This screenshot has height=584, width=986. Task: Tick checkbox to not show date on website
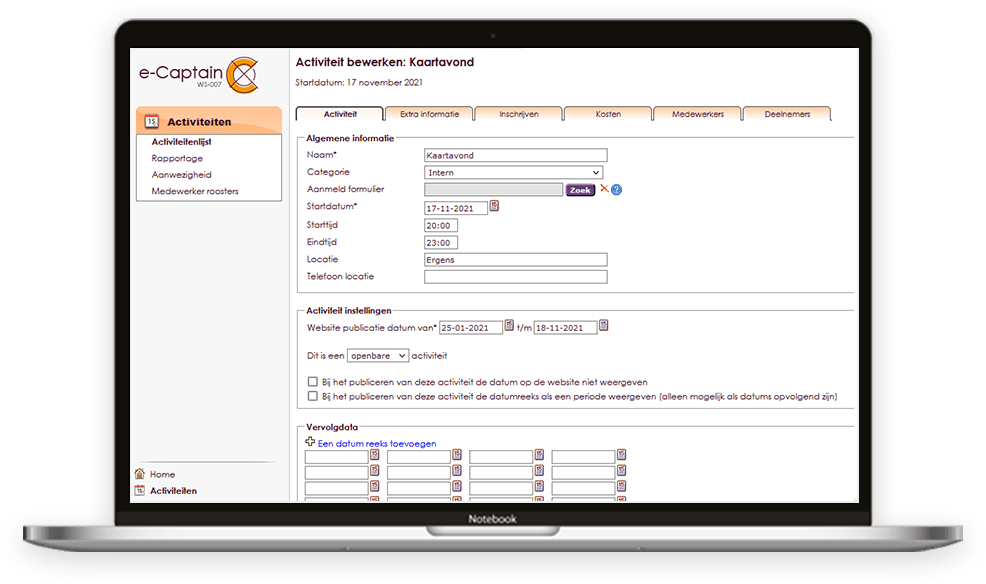pyautogui.click(x=313, y=382)
